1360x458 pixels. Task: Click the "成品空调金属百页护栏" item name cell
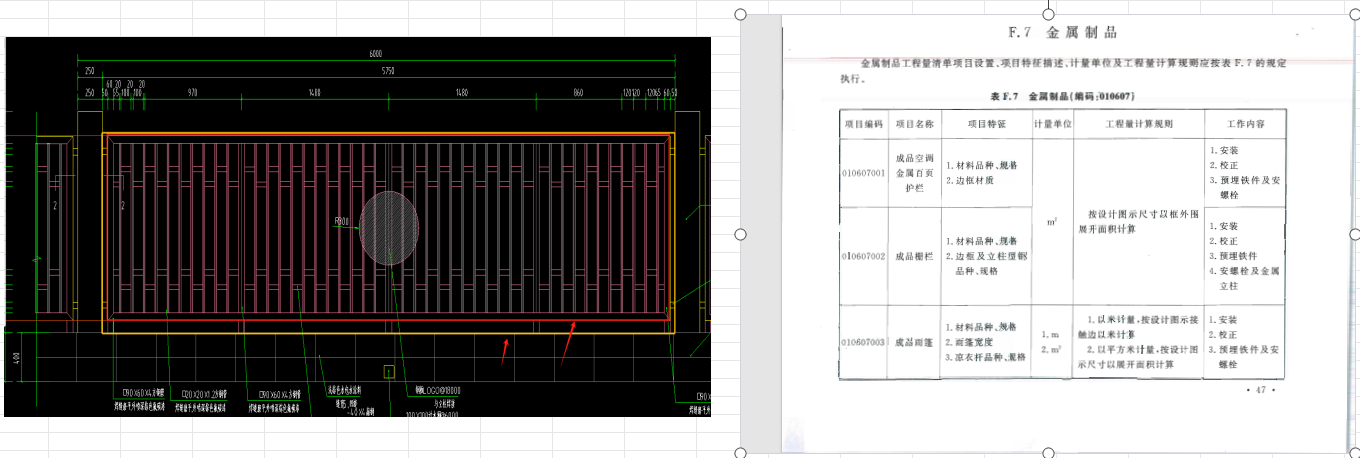(914, 173)
